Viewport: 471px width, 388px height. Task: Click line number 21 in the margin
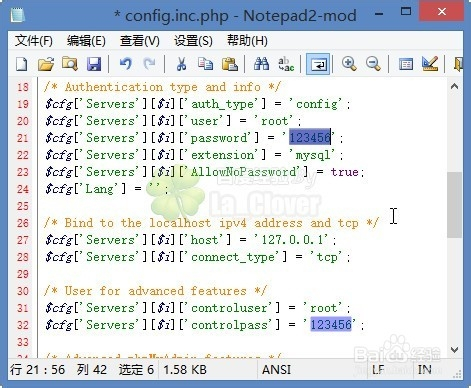pyautogui.click(x=22, y=138)
